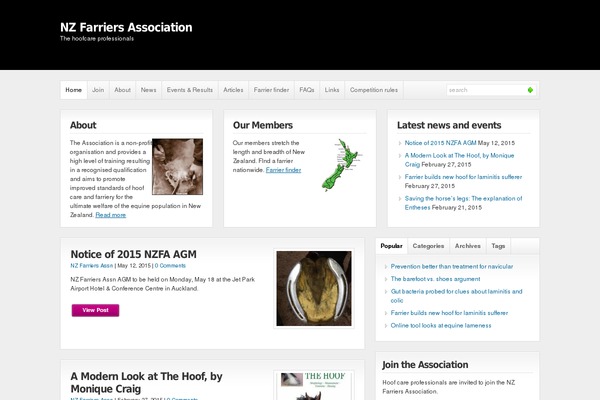The width and height of the screenshot is (600, 400).
Task: Click the 0 Comments link under AGM post
Action: coord(170,266)
